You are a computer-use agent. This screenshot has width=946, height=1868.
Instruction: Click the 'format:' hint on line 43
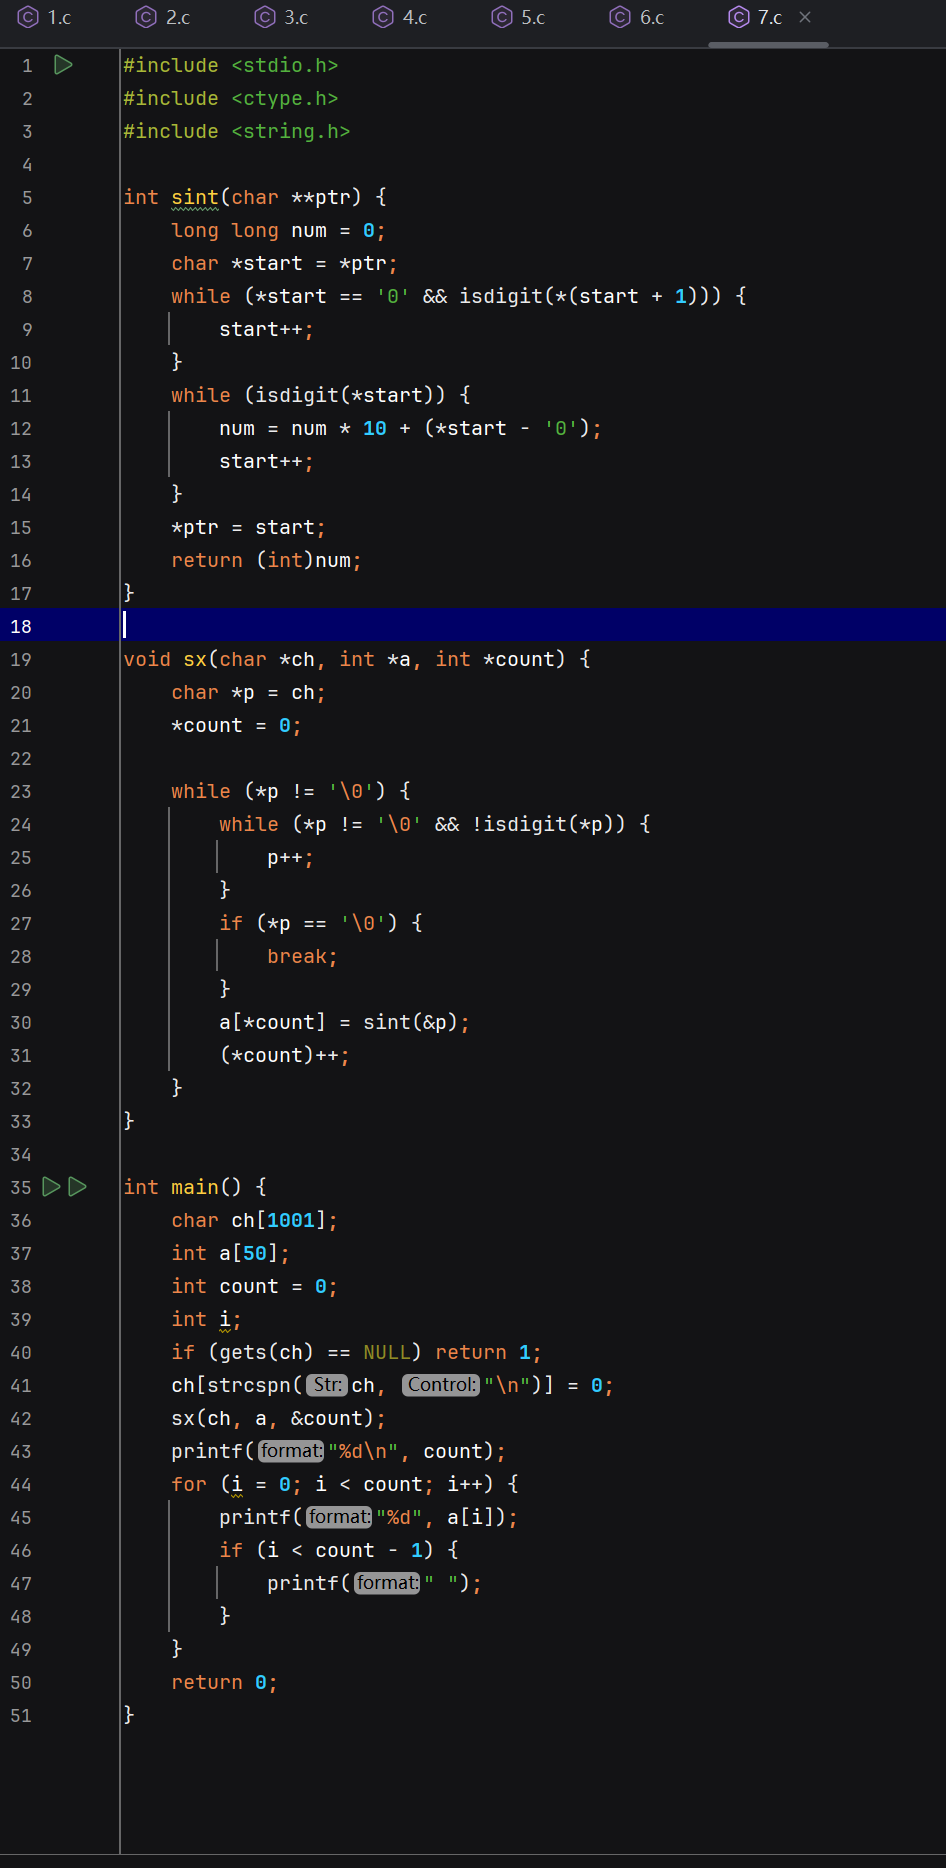pyautogui.click(x=291, y=1451)
